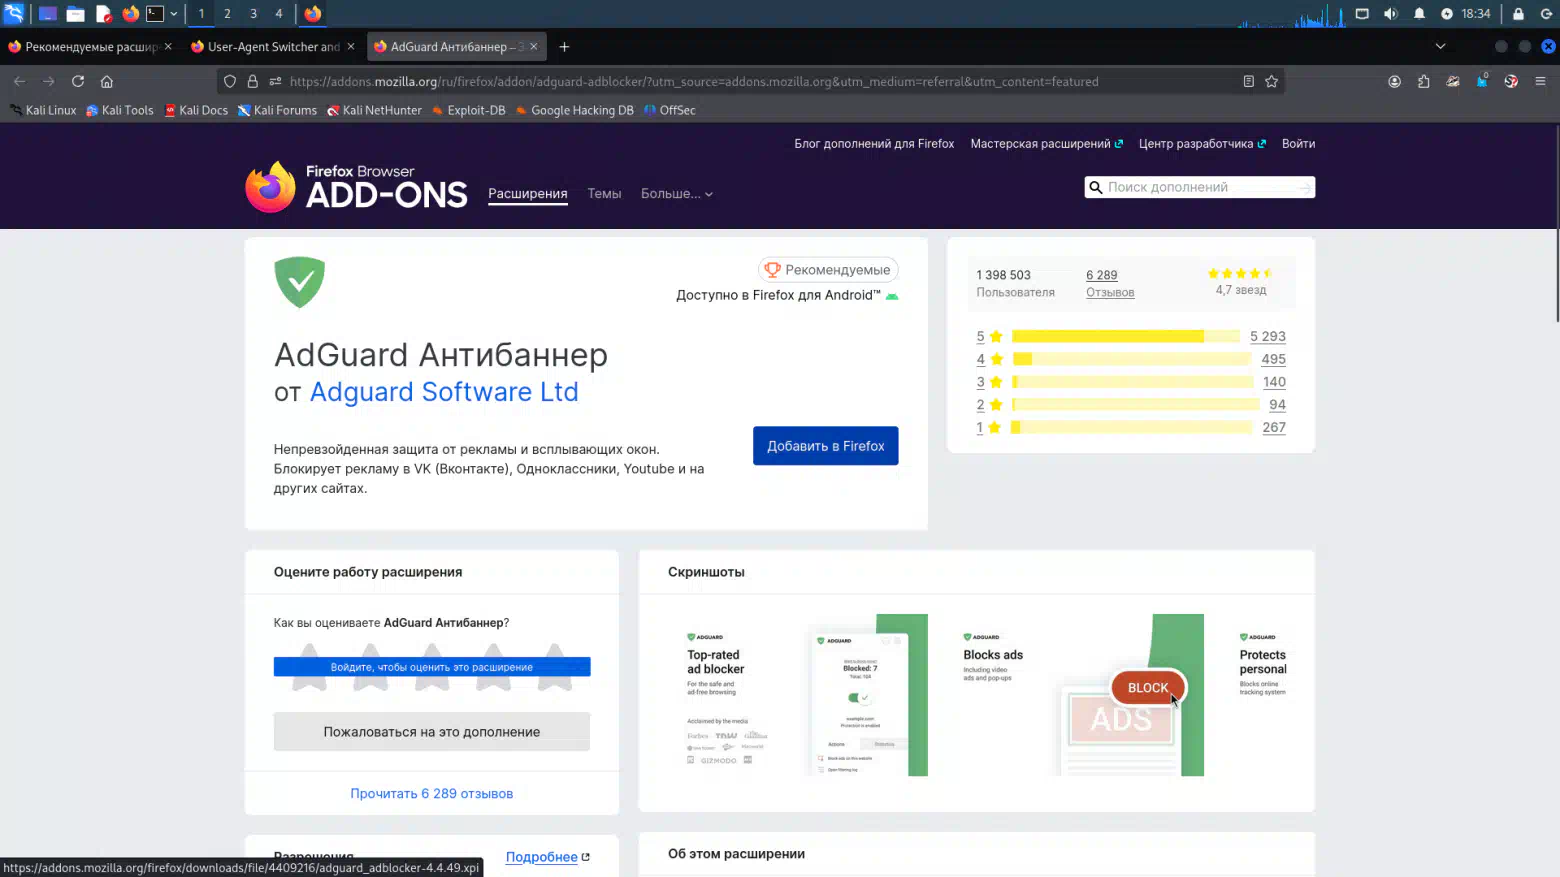Open 2-star review count 94
1560x877 pixels.
coord(1277,405)
